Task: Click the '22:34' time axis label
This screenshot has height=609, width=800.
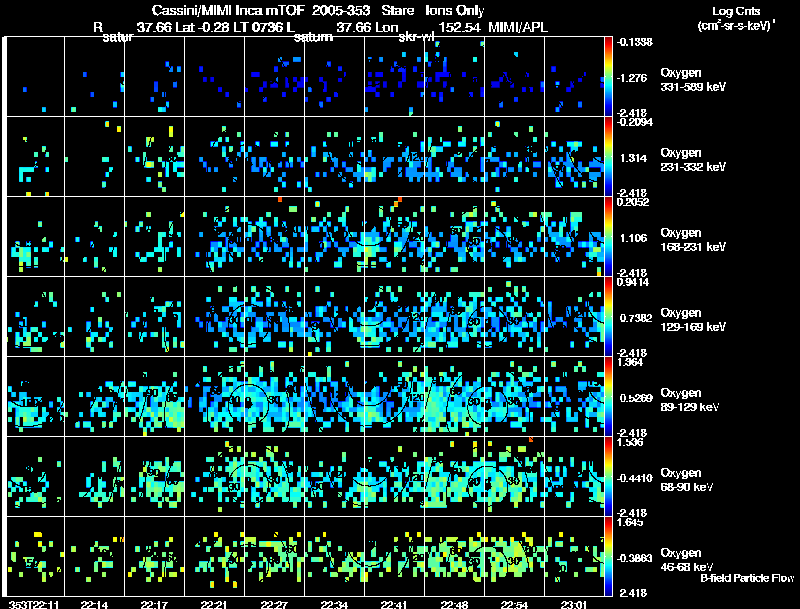Action: click(x=334, y=605)
